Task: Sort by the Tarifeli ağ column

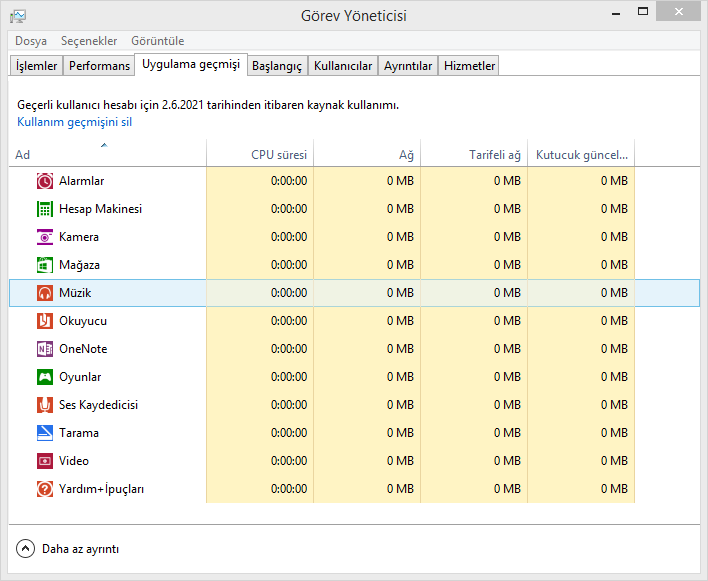Action: coord(474,154)
